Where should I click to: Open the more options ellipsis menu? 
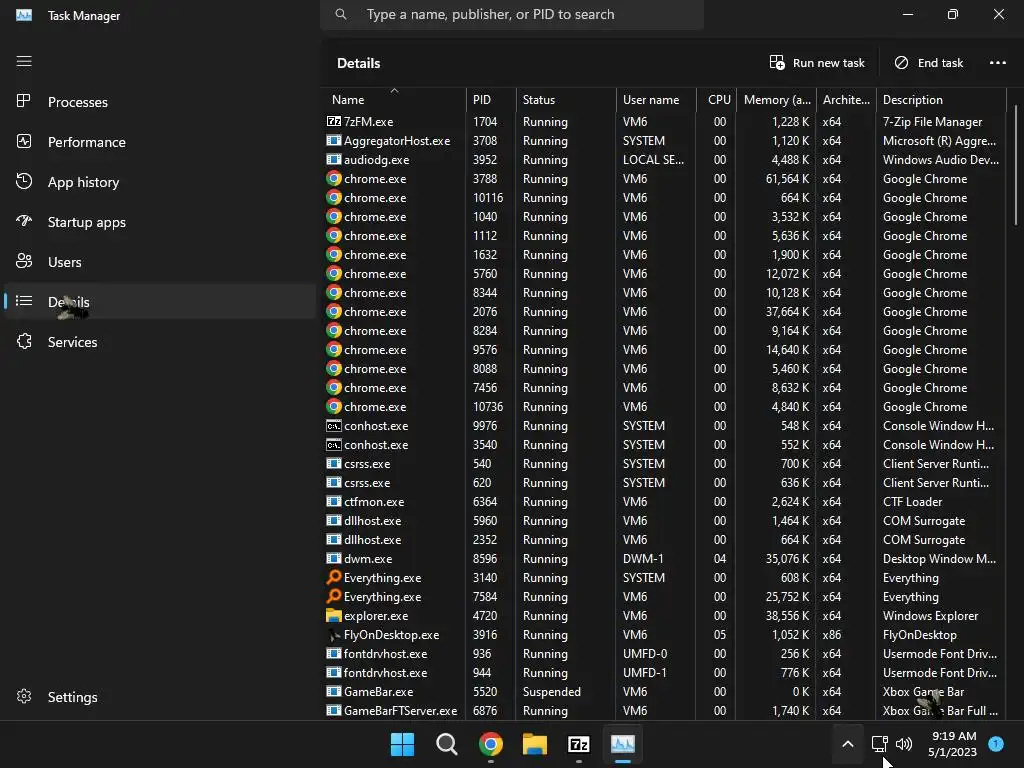coord(998,63)
